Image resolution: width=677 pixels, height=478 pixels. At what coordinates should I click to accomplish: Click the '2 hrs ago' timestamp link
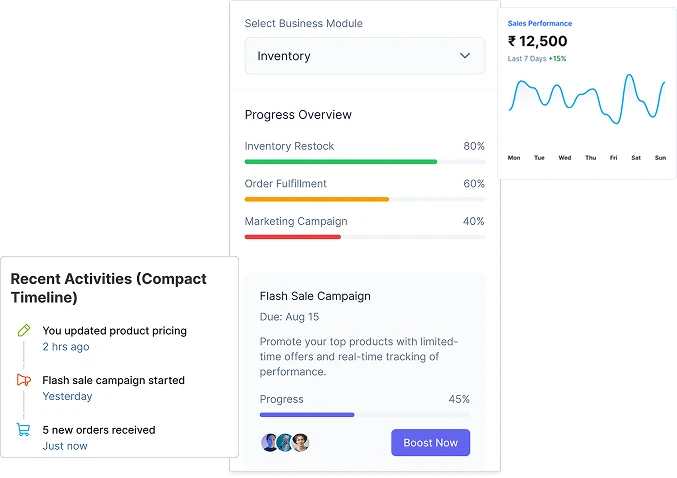tap(65, 347)
